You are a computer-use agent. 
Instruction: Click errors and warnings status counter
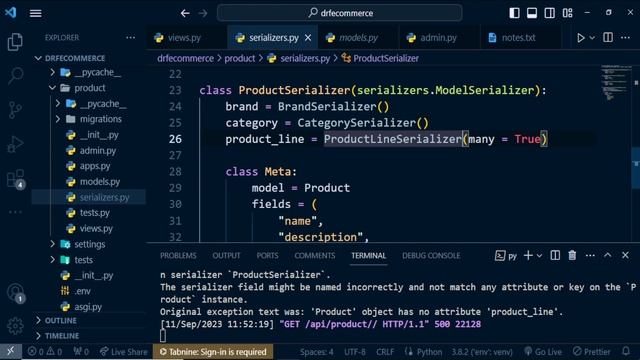[45, 351]
